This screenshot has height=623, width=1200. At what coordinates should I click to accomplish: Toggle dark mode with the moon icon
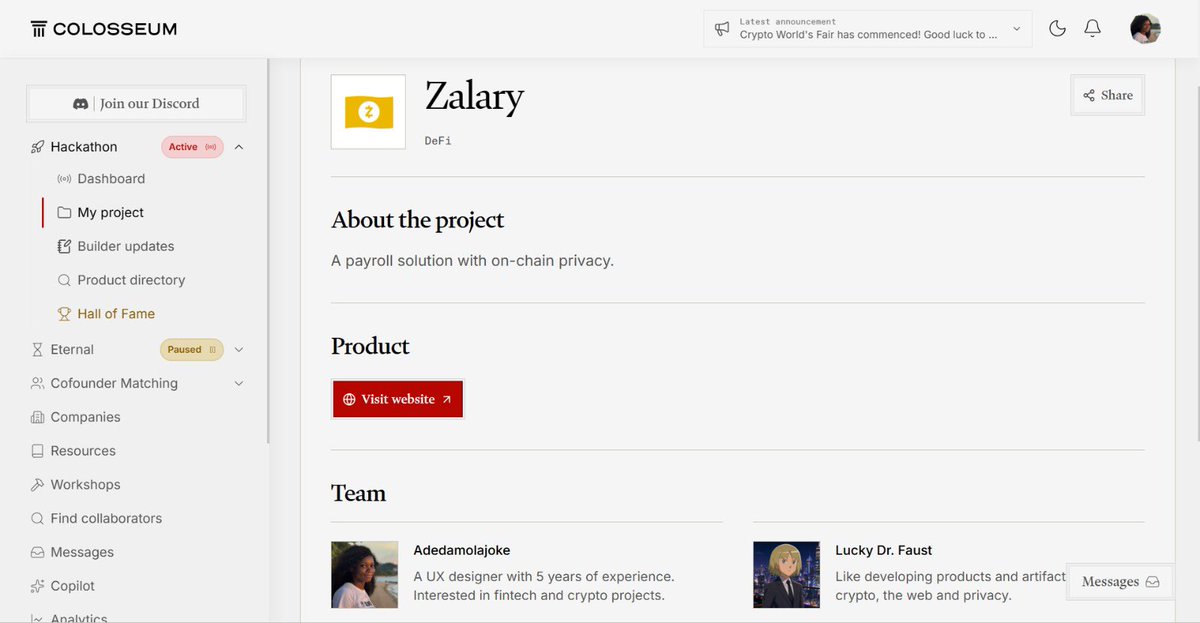point(1057,29)
